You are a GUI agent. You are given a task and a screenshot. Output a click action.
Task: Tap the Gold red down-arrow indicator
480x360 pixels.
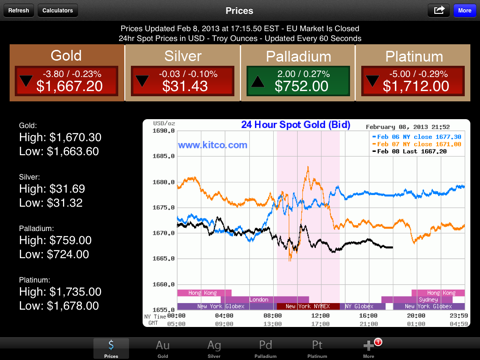point(26,81)
